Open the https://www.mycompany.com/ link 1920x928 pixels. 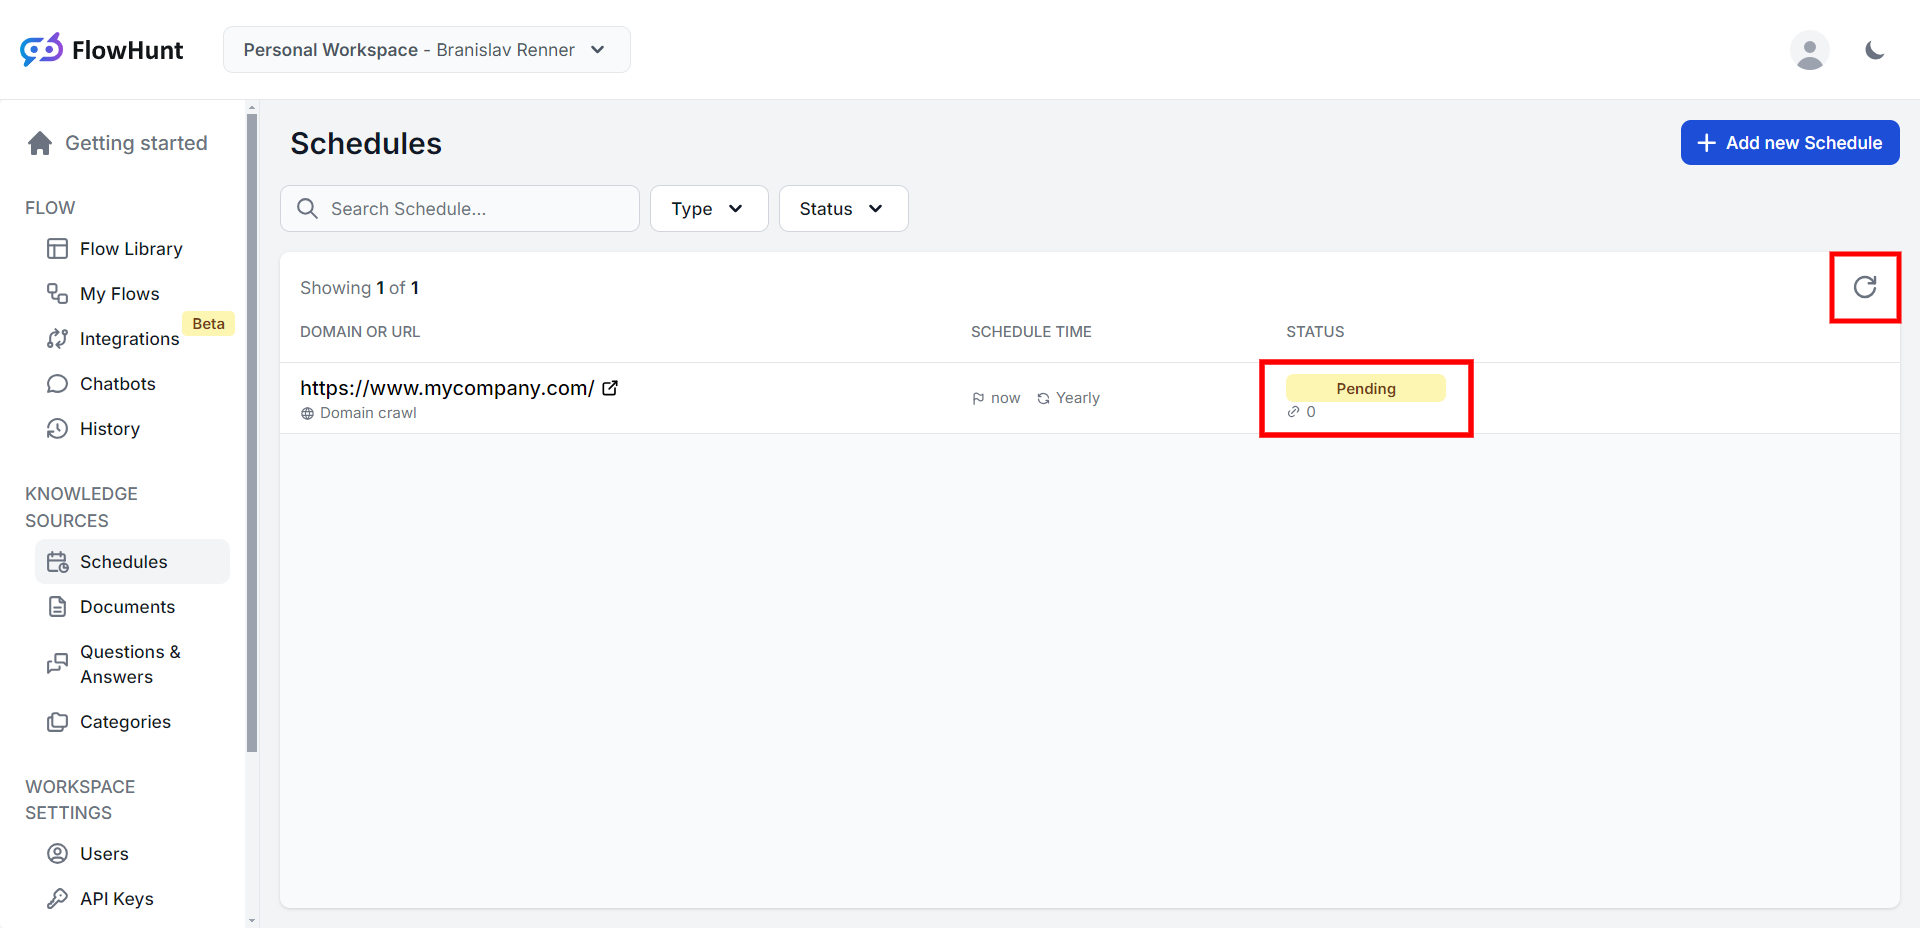point(447,388)
